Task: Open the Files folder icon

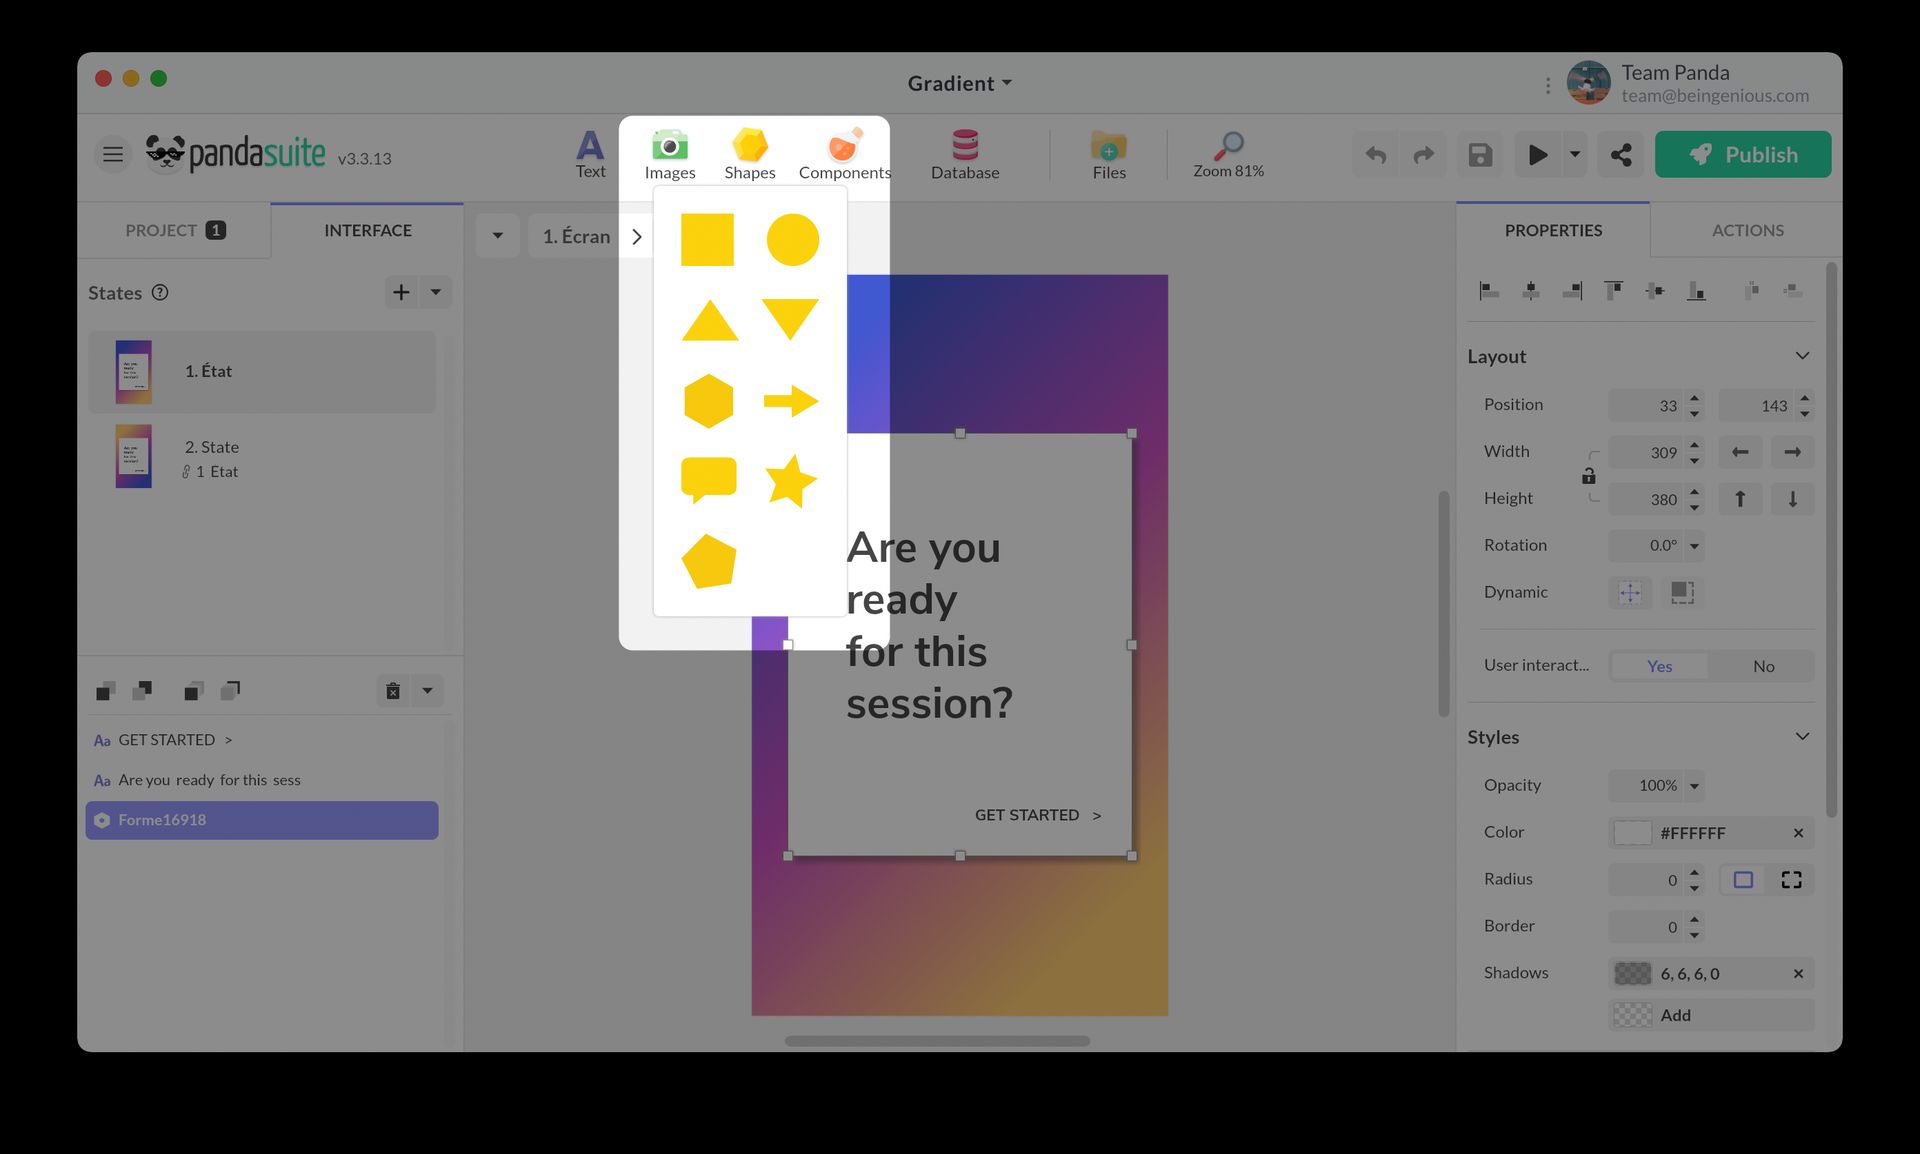Action: pyautogui.click(x=1108, y=154)
